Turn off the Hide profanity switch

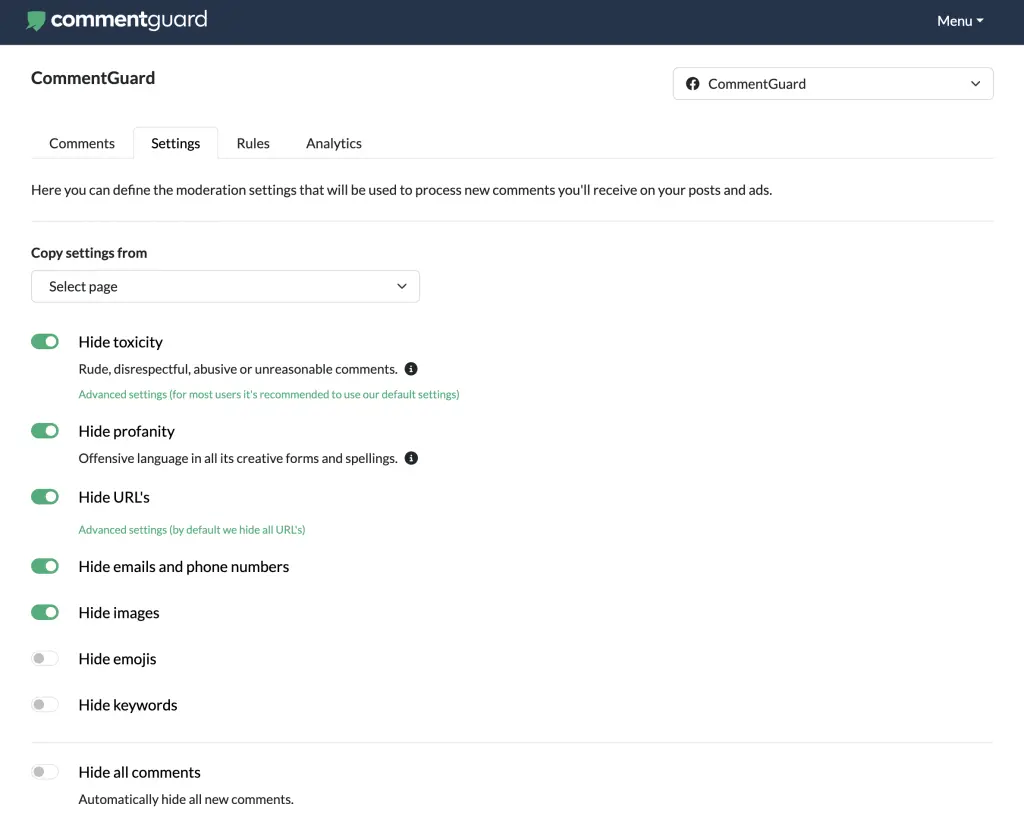(x=45, y=431)
